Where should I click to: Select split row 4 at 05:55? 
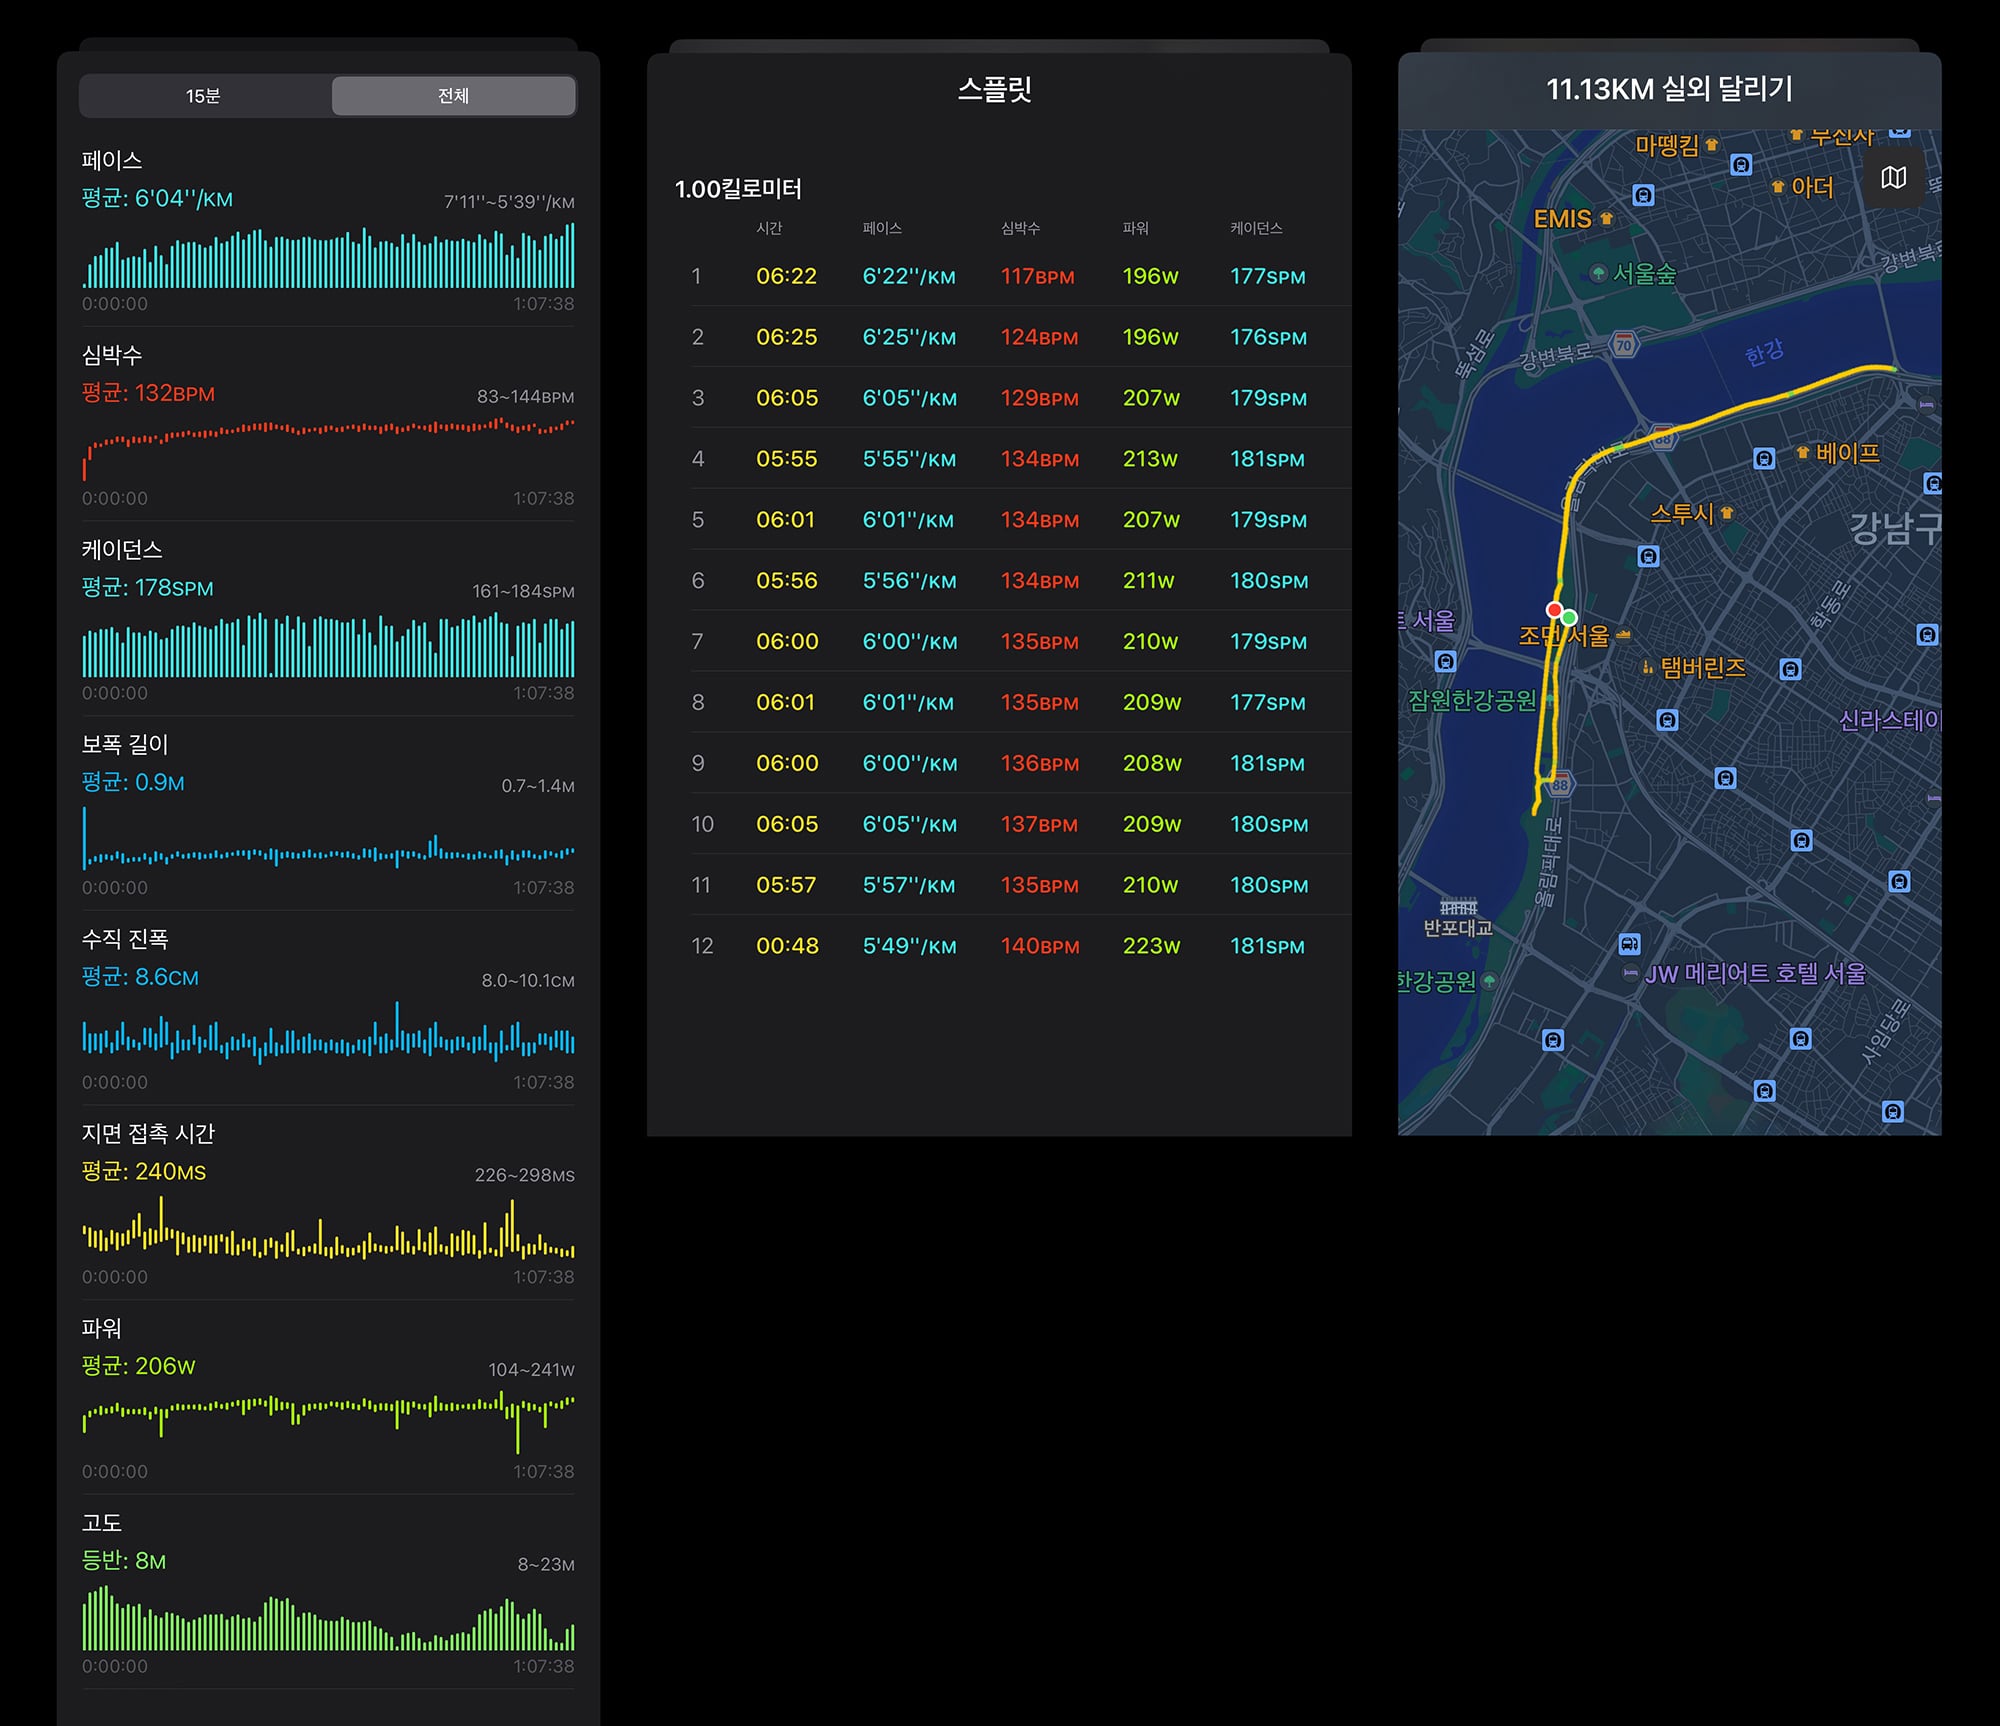(1020, 459)
